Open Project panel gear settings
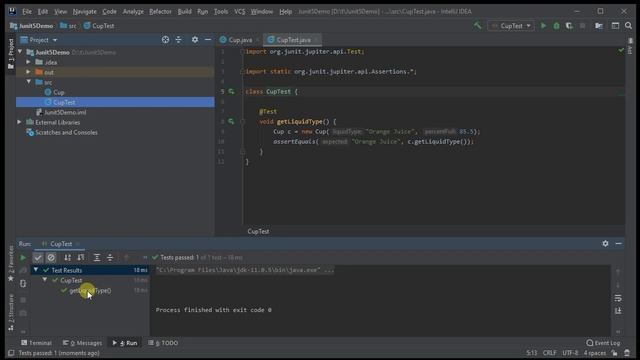Image resolution: width=640 pixels, height=360 pixels. coord(195,40)
